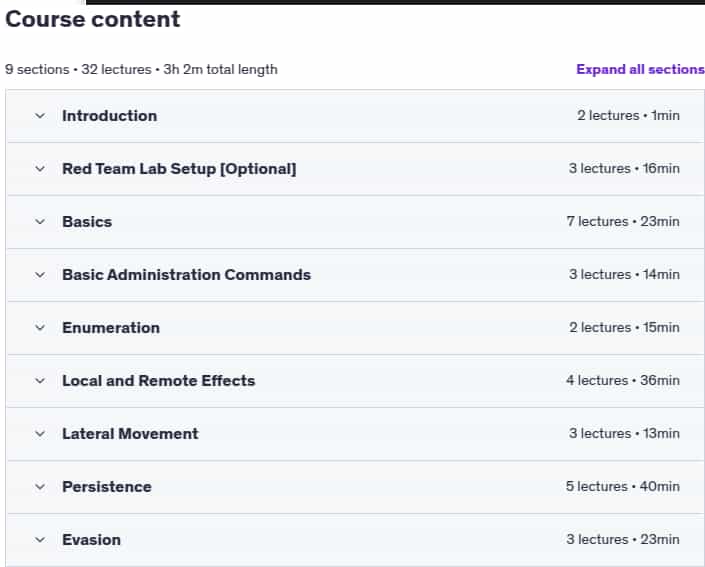The height and width of the screenshot is (567, 705).
Task: Click chevron next to Basic Administration Commands
Action: [x=40, y=275]
